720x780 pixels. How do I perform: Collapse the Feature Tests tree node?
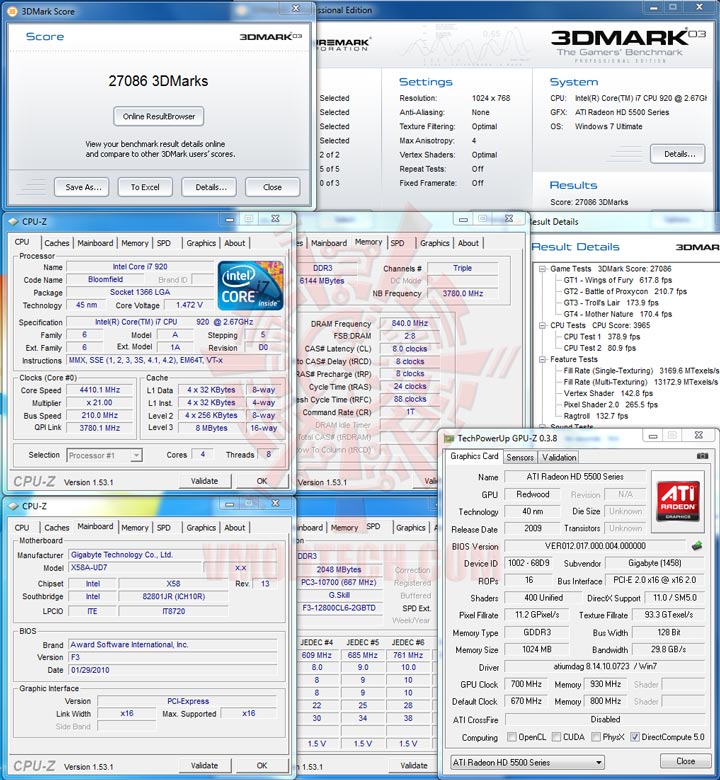tap(542, 359)
